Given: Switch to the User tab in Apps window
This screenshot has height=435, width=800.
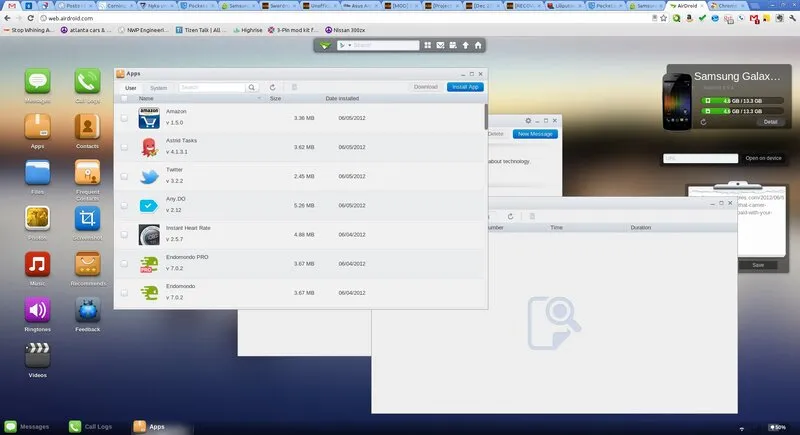Looking at the screenshot, I should 131,88.
